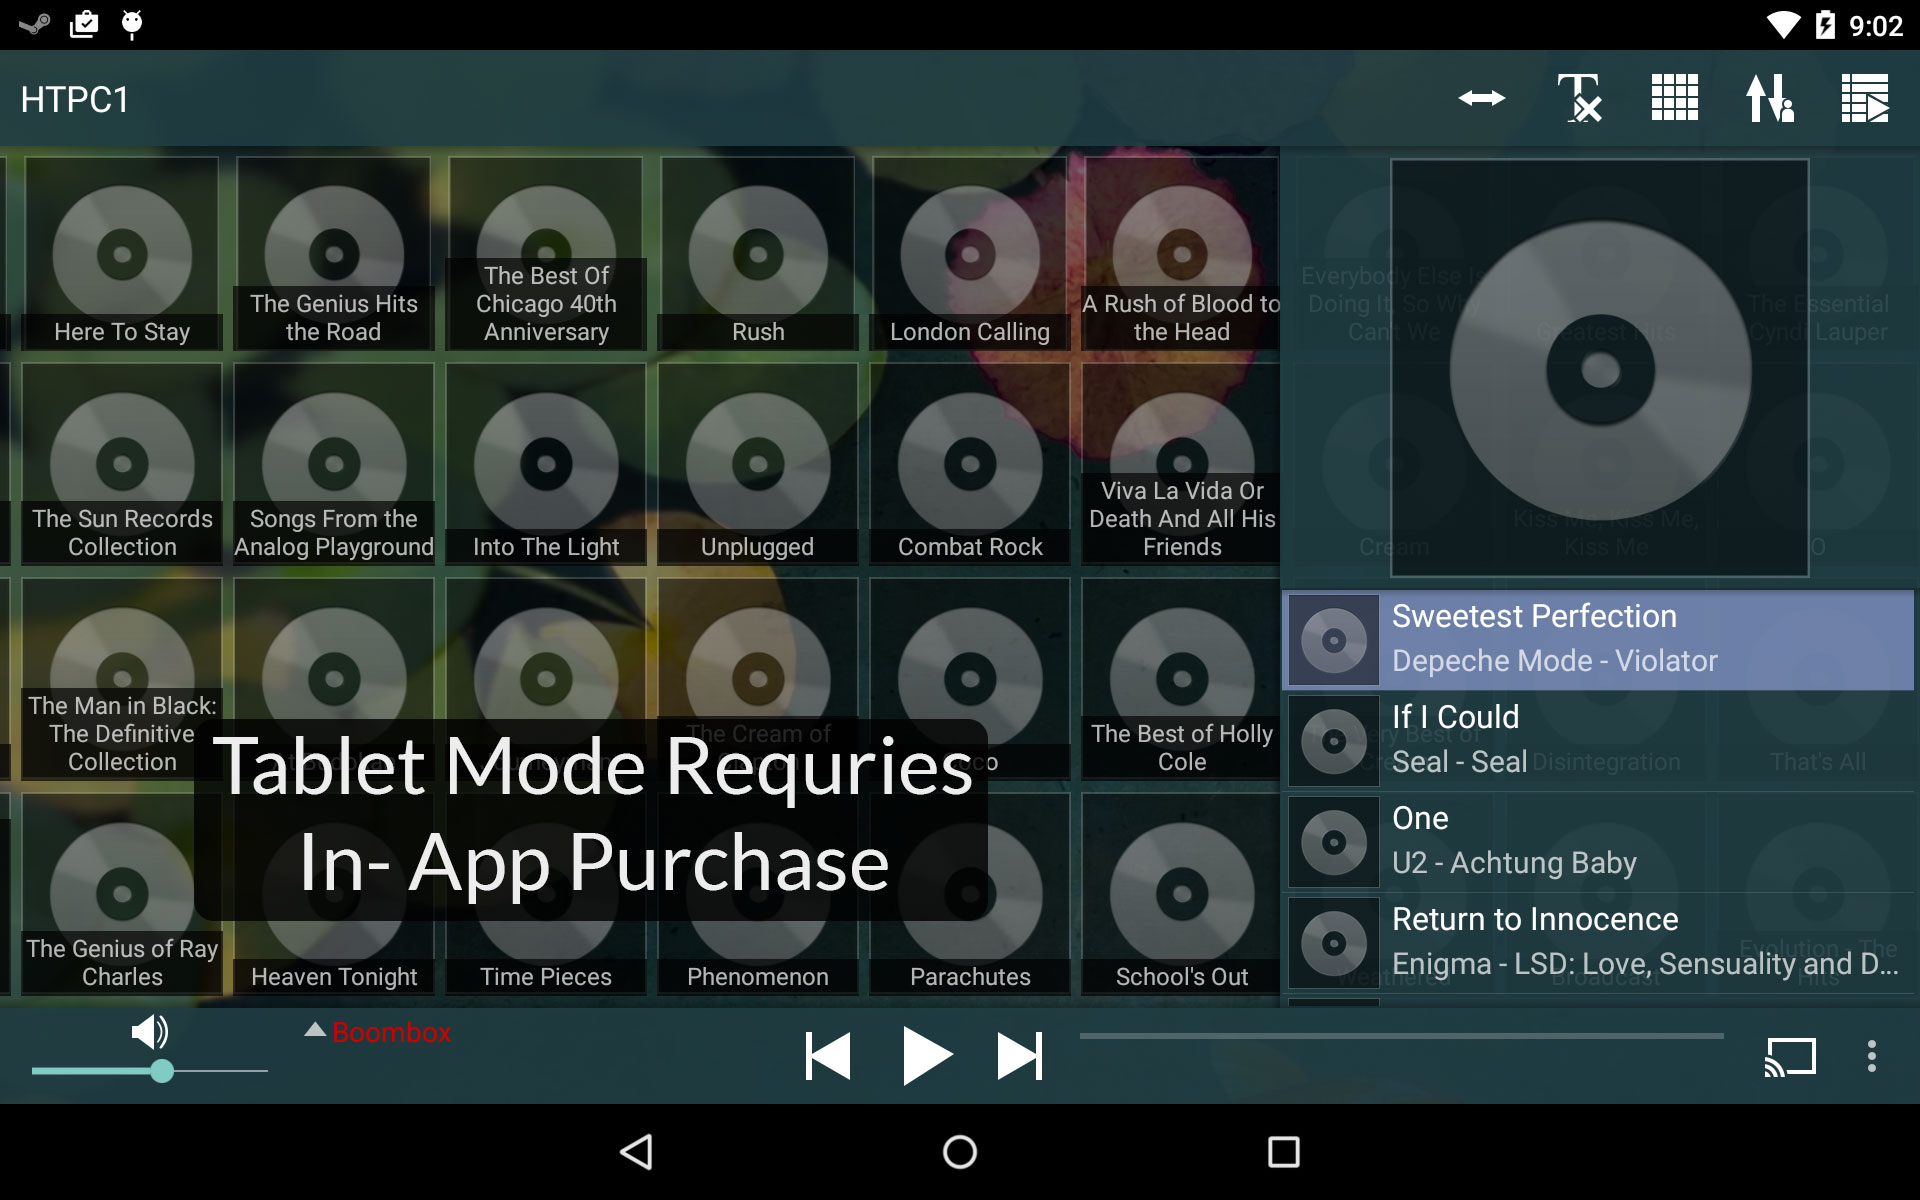The height and width of the screenshot is (1200, 1920).
Task: Select One by U2 in queue
Action: [1598, 842]
